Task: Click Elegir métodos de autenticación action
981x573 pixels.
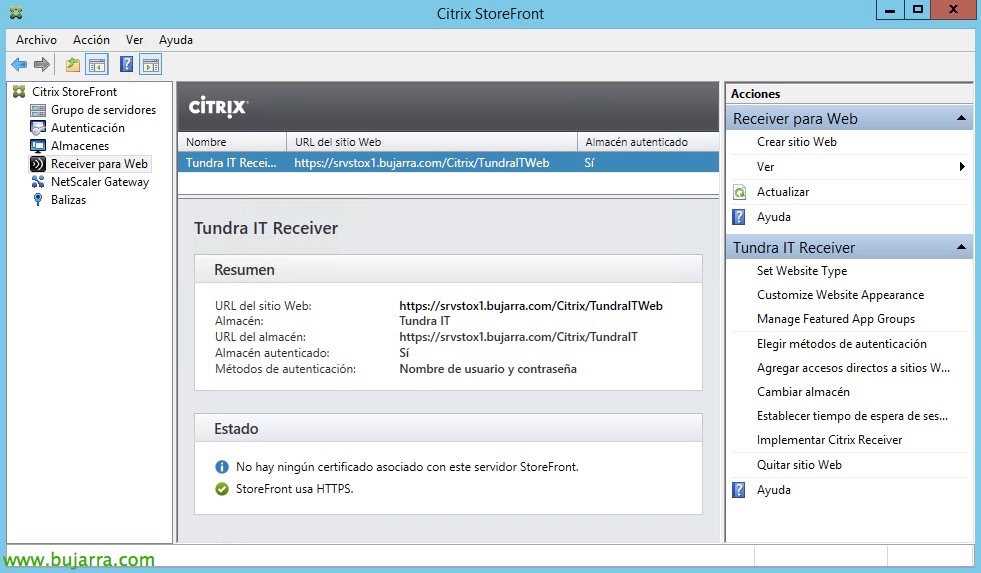Action: [841, 344]
